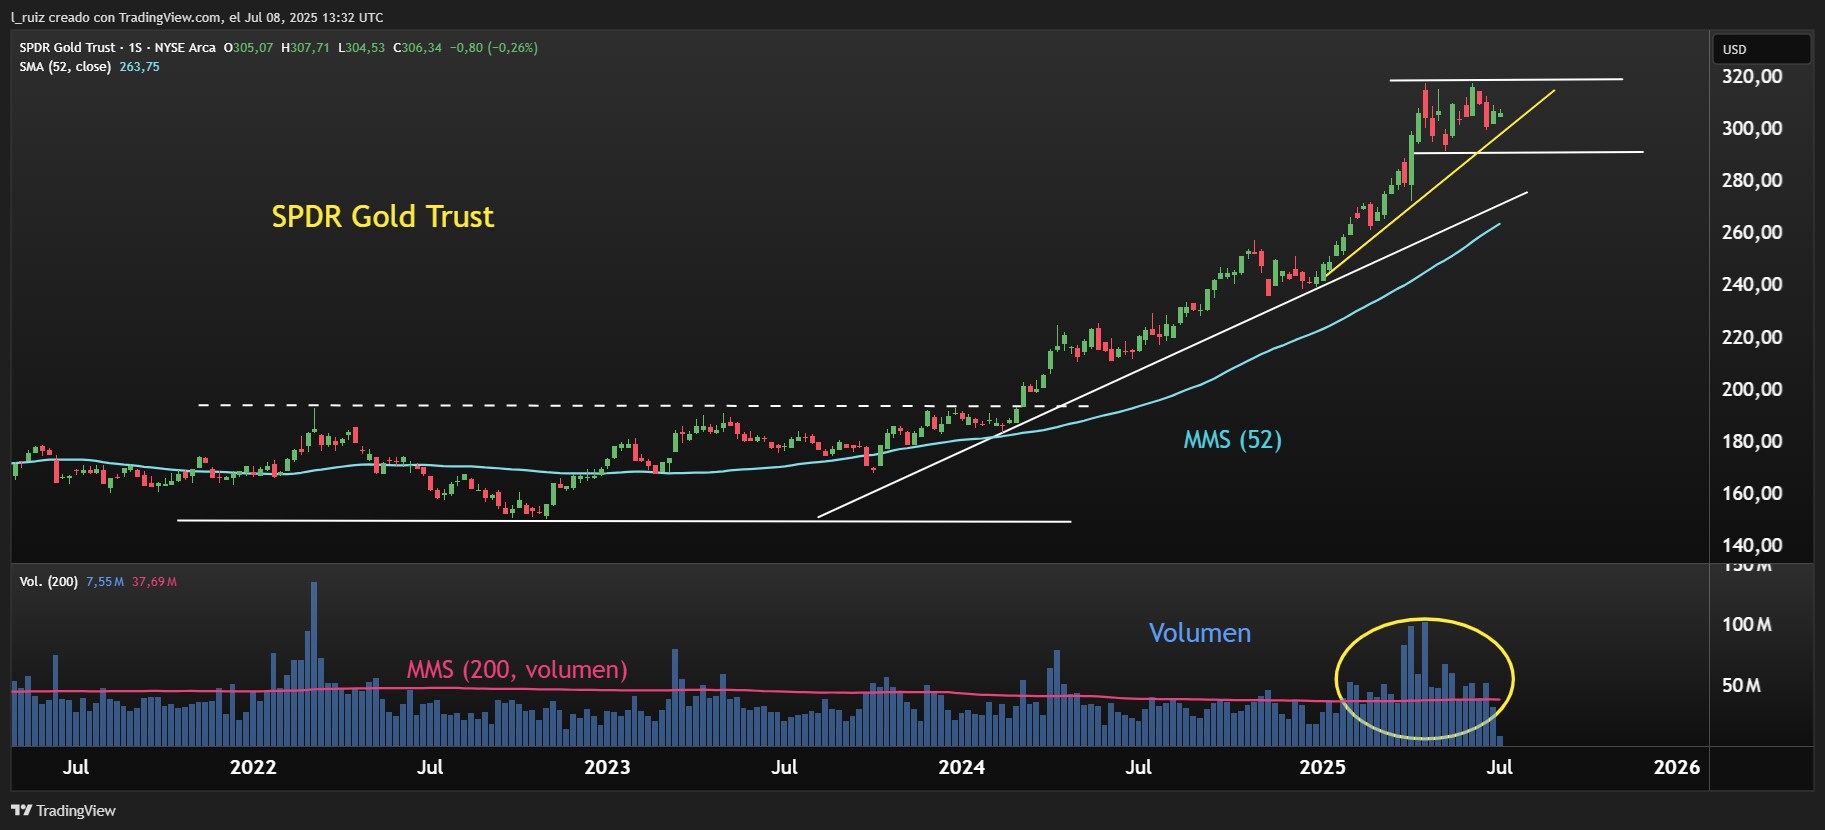The image size is (1825, 830).
Task: Click the 2022 label on time axis
Action: point(253,767)
